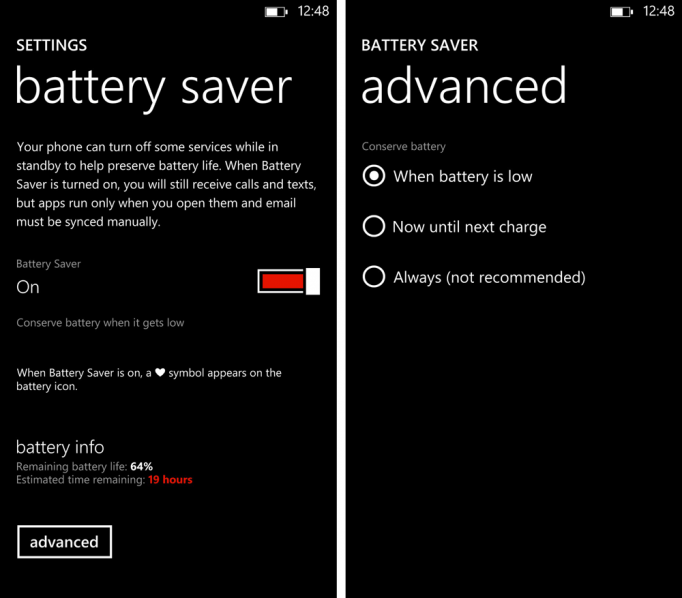Open the advanced settings button
This screenshot has width=682, height=598.
[x=64, y=541]
